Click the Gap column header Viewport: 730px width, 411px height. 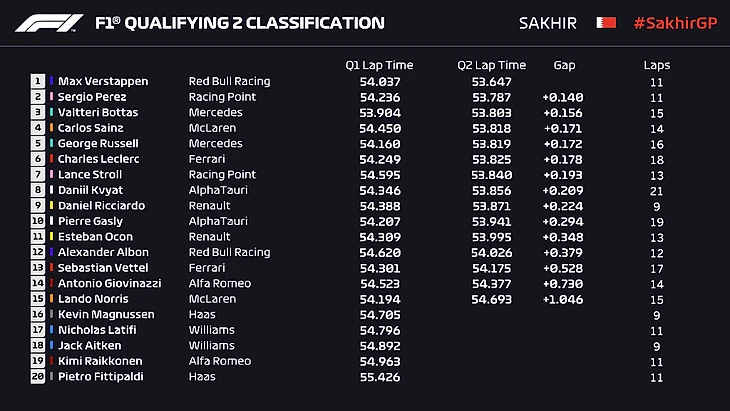(564, 65)
